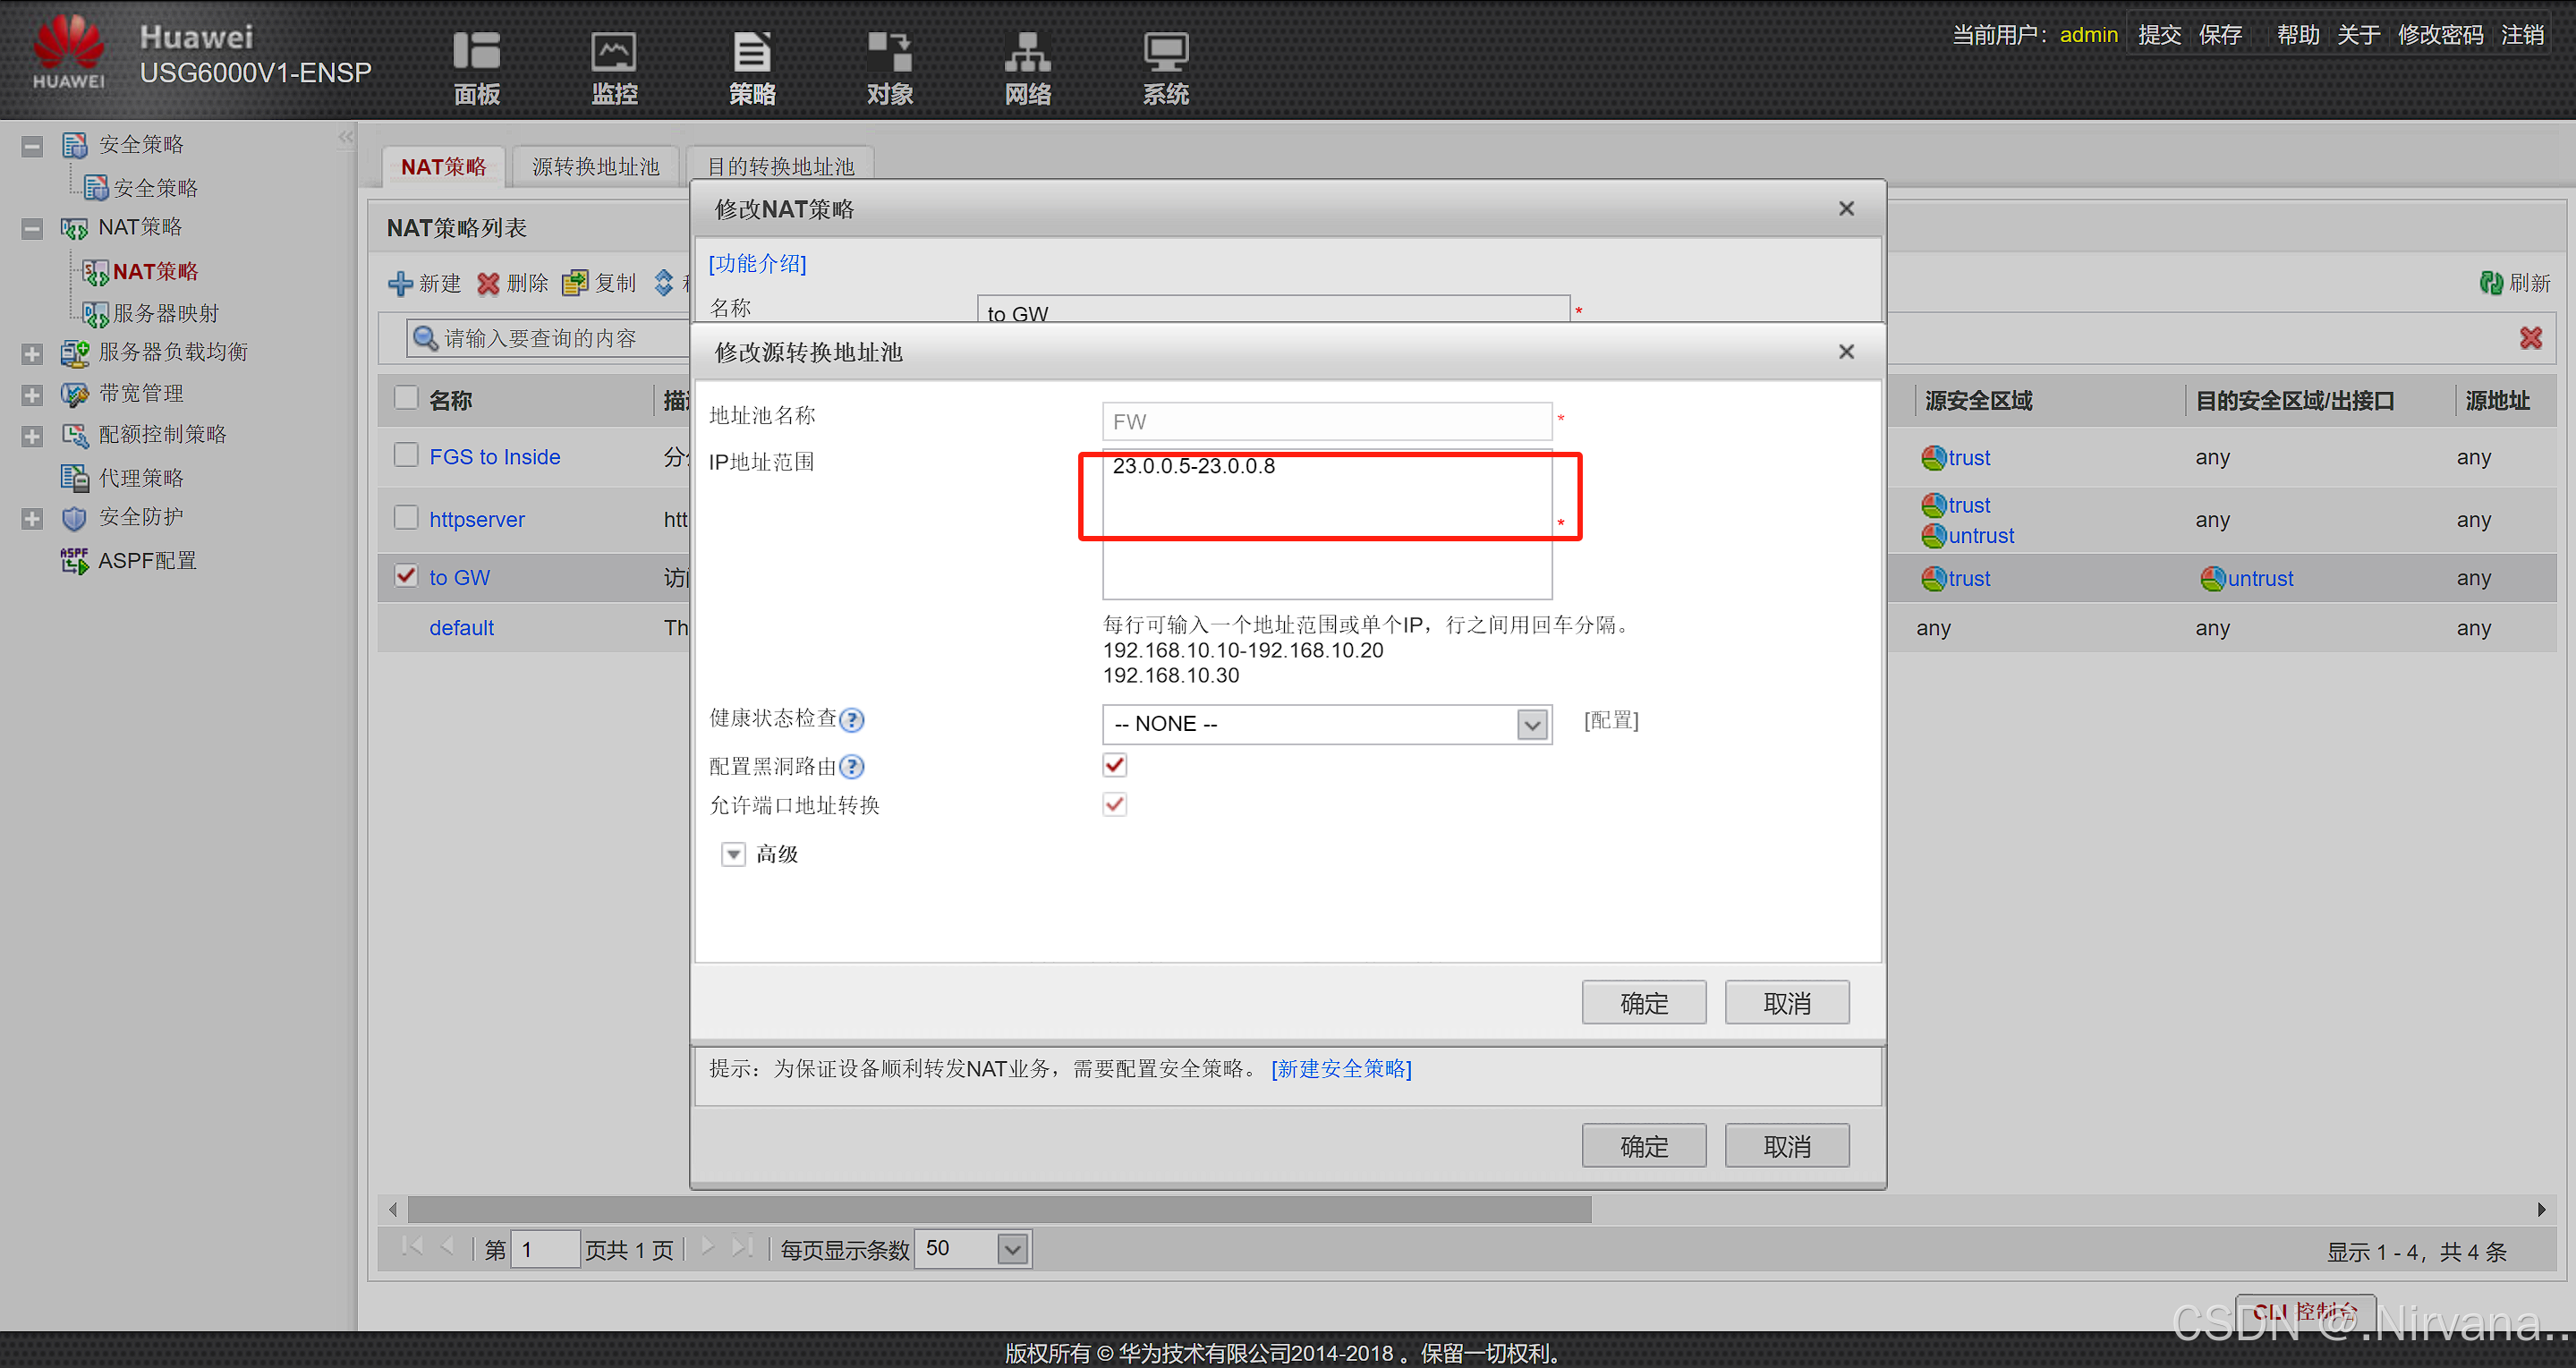The height and width of the screenshot is (1368, 2576).
Task: Select ASPF配置 in the sidebar
Action: (147, 561)
